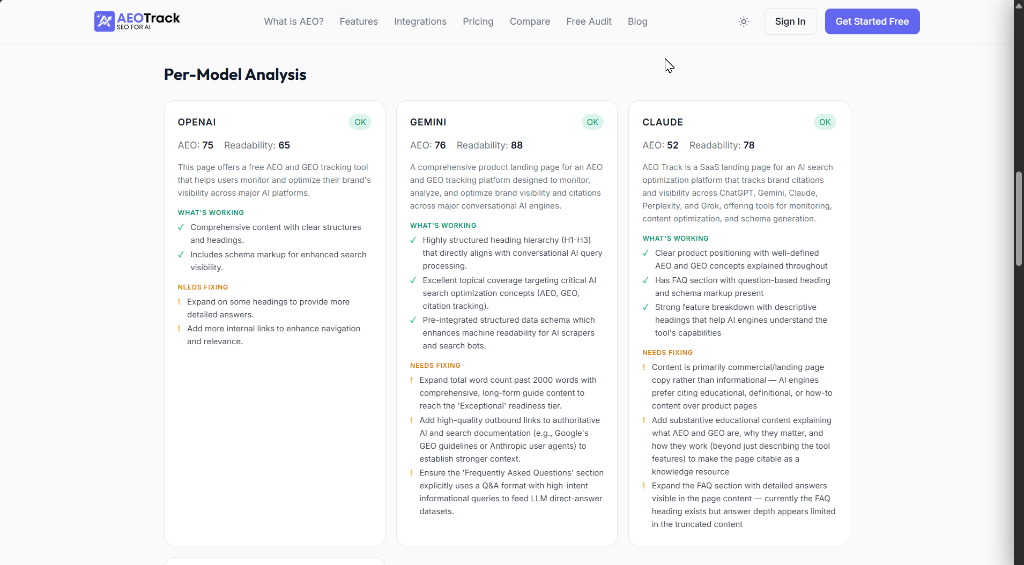Click the OK status badge on the Claude card

[x=825, y=122]
